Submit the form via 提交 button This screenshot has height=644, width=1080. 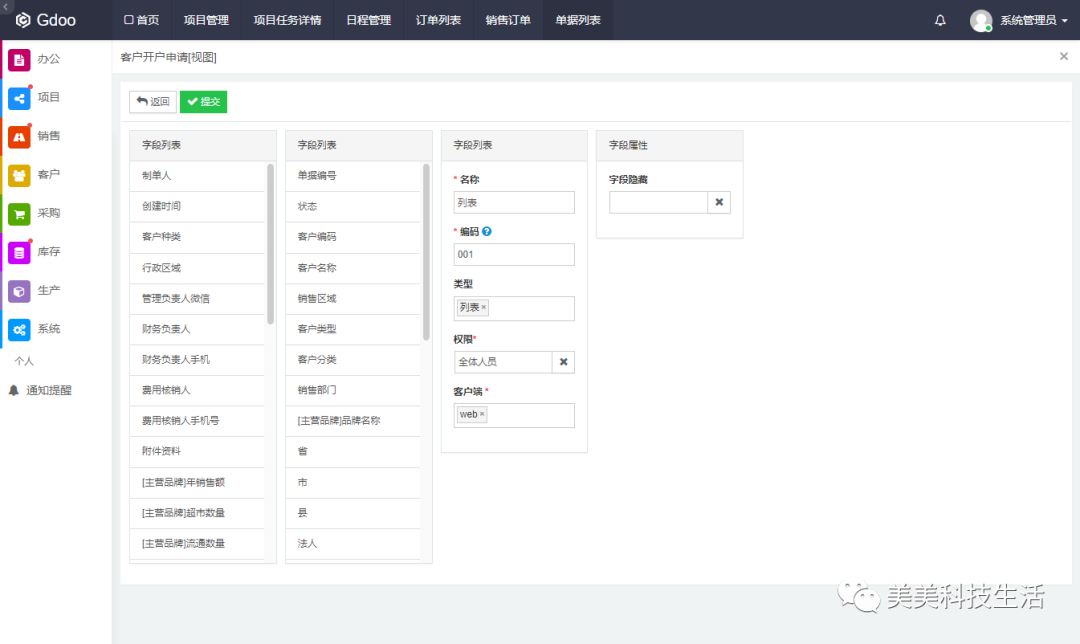tap(203, 101)
